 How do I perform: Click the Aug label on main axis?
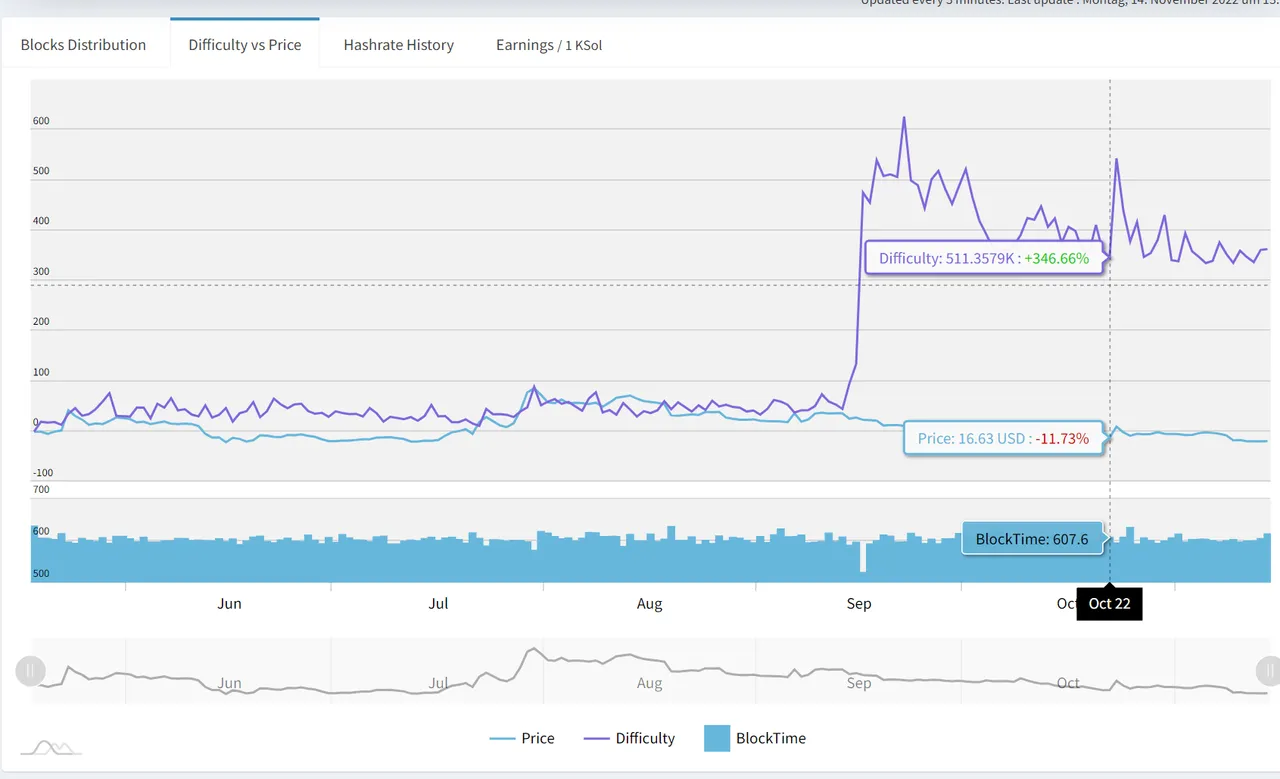coord(649,603)
